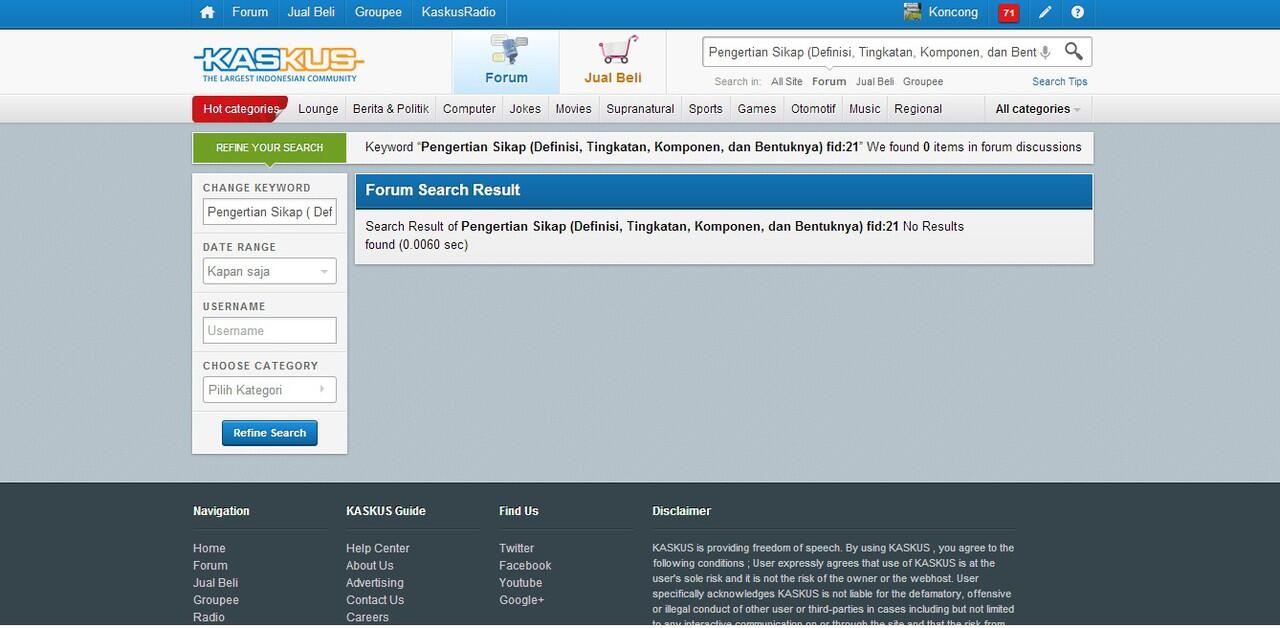Open Facebook link under Find Us
The width and height of the screenshot is (1280, 628).
[525, 565]
